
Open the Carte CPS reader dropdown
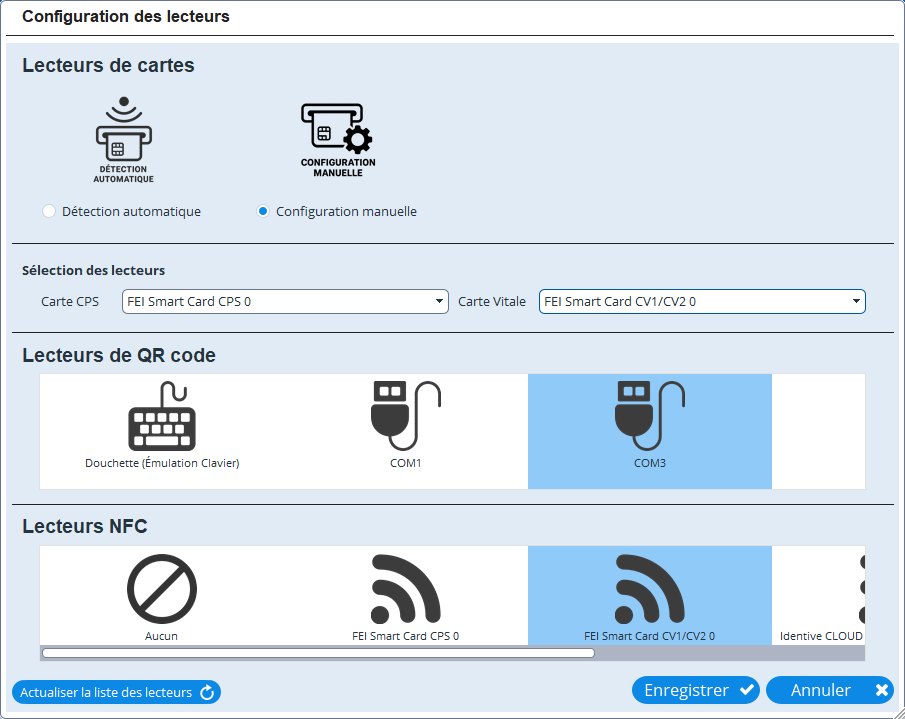[x=285, y=301]
